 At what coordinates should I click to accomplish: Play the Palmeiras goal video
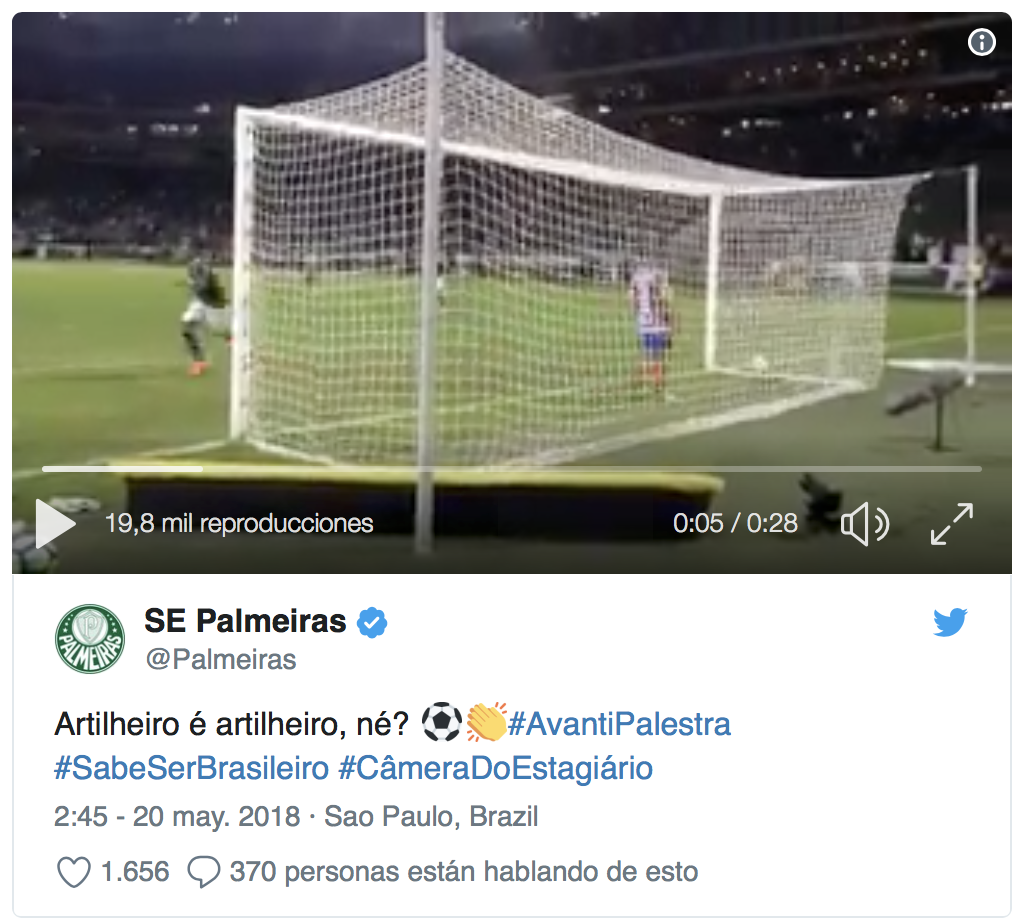coord(56,524)
